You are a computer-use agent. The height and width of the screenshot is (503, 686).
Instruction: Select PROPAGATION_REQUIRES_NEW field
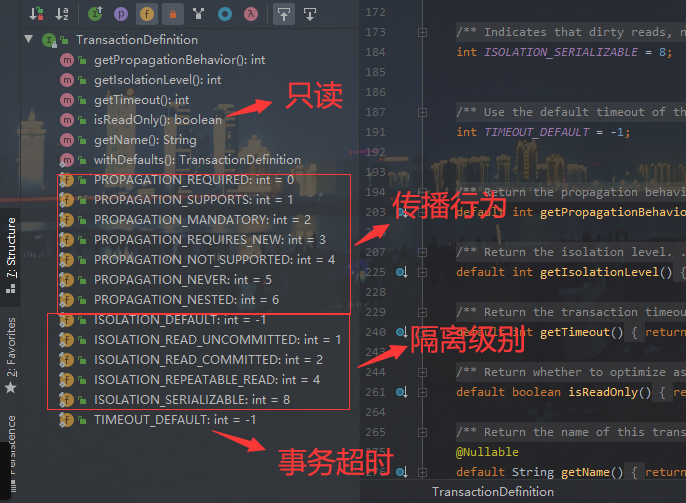pos(210,240)
